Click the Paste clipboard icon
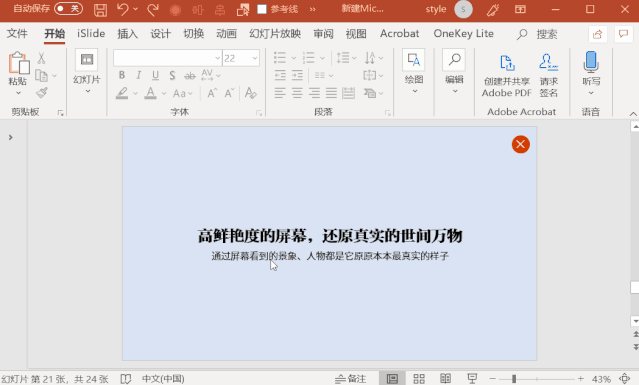The width and height of the screenshot is (639, 385). (18, 64)
